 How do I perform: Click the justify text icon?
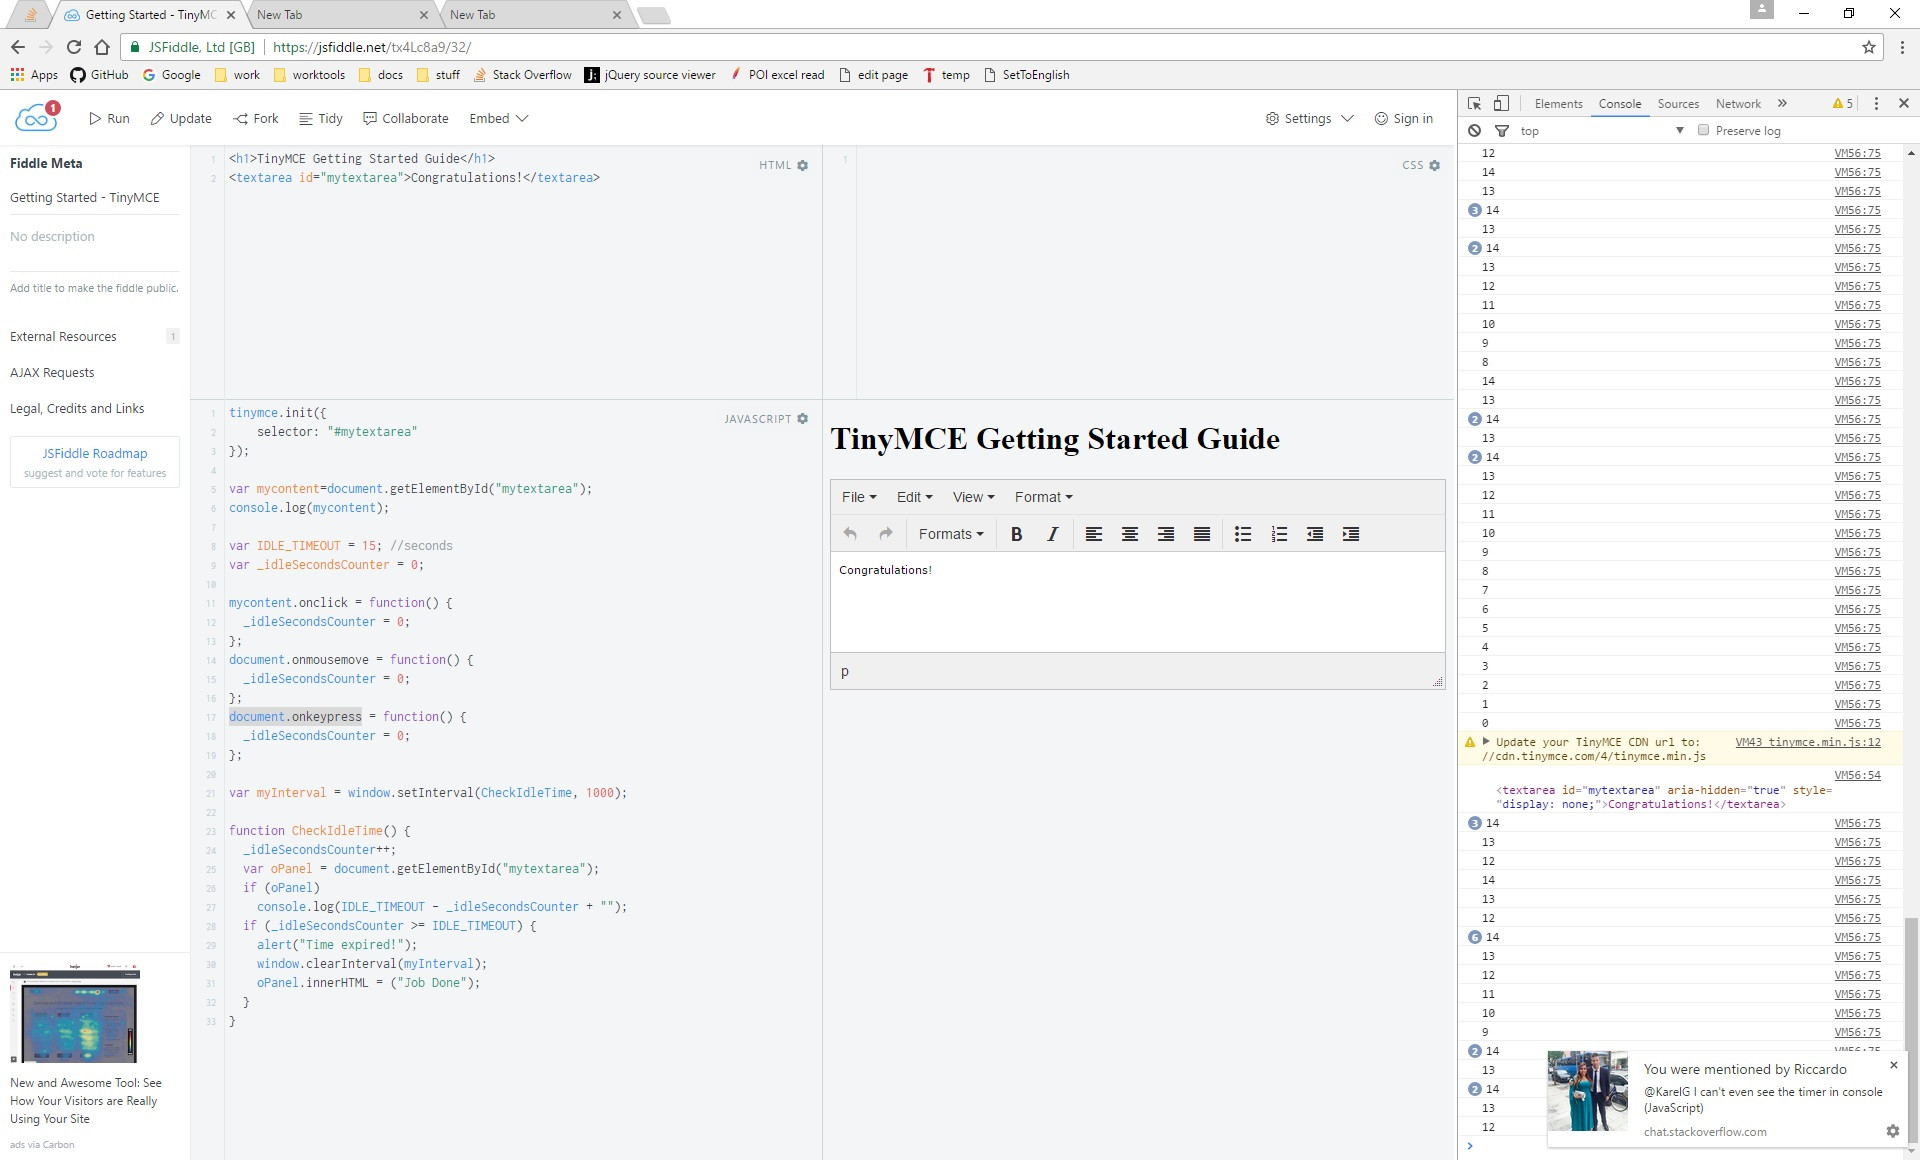click(1202, 534)
